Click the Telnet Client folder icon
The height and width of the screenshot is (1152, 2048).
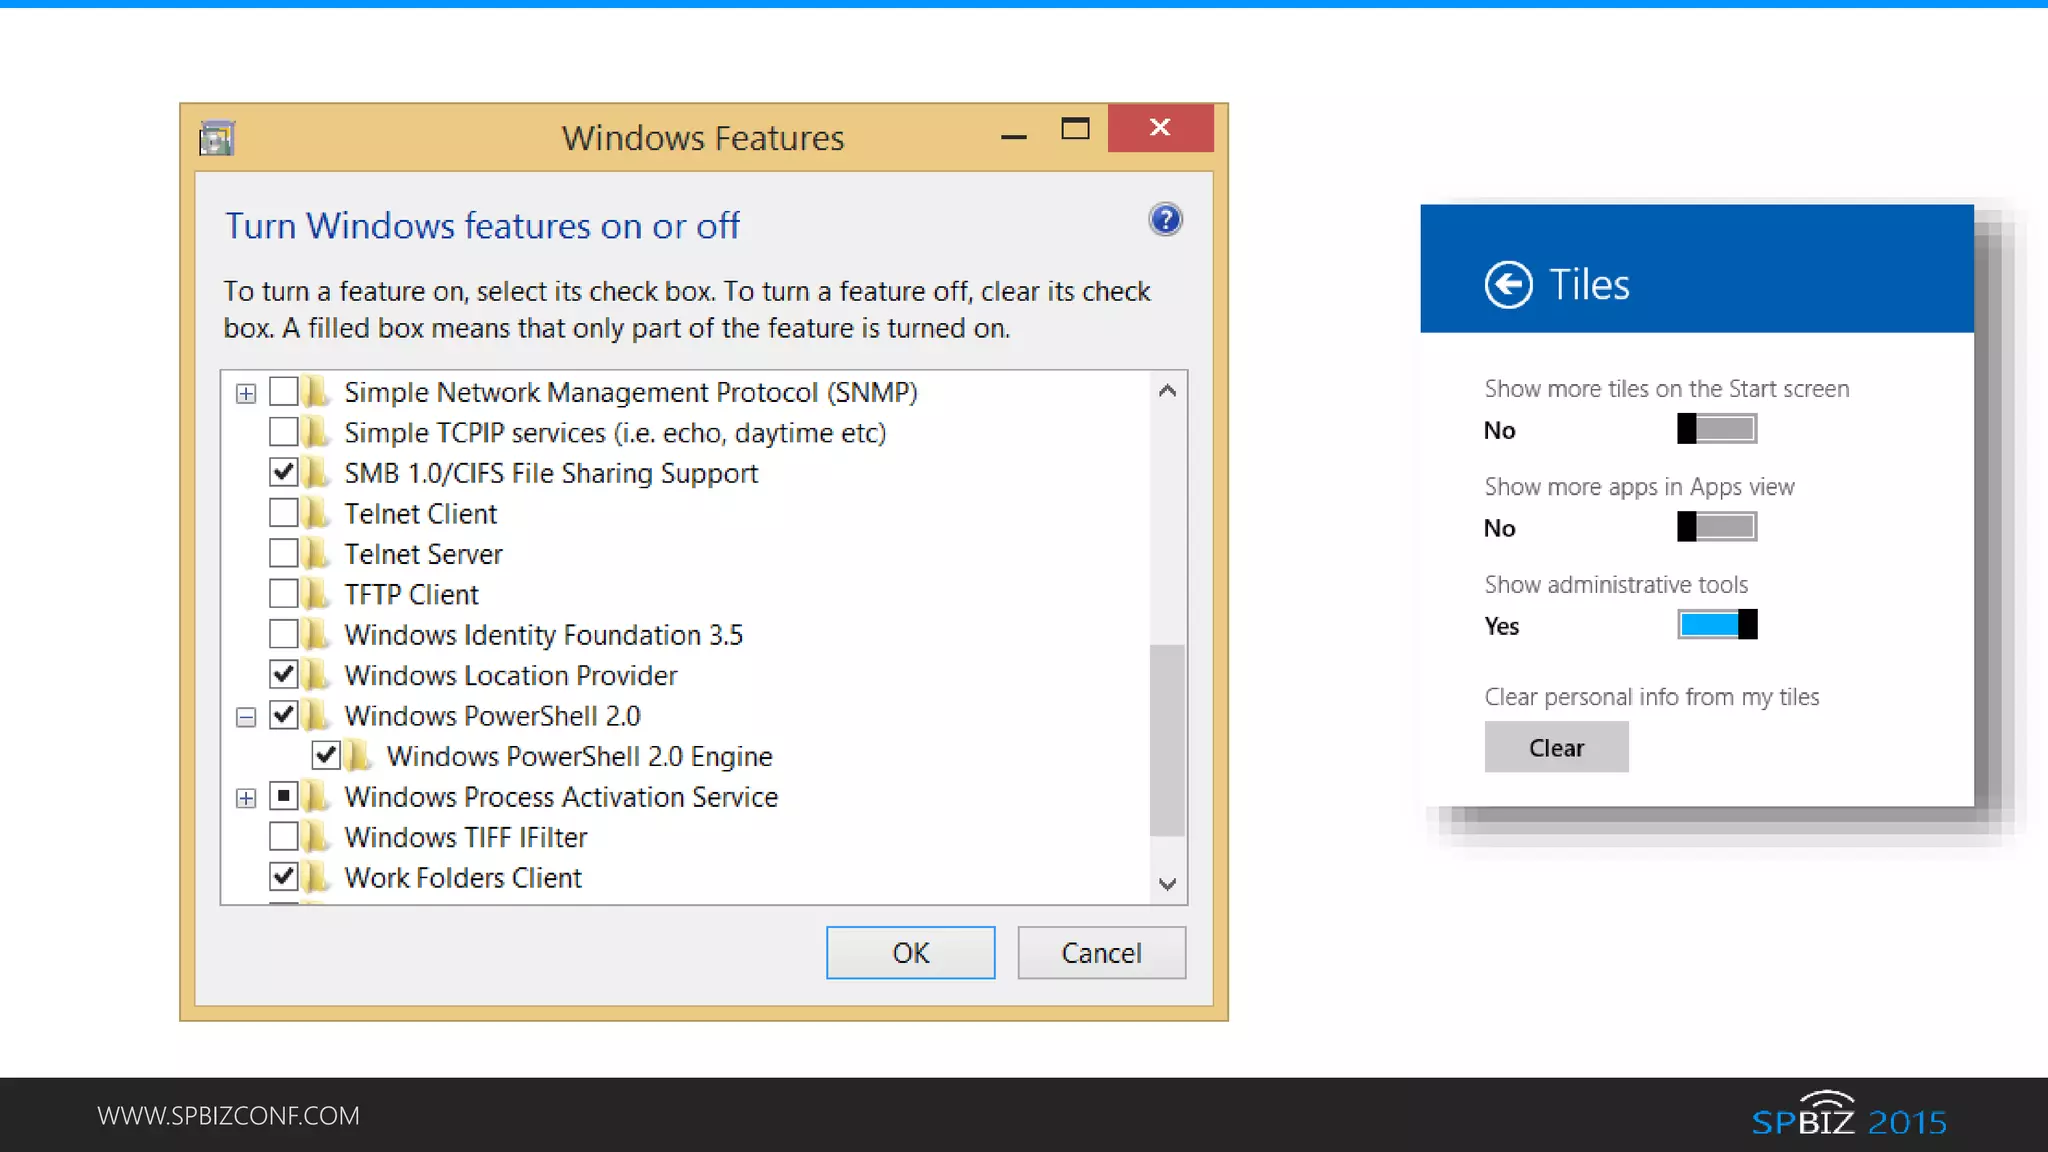315,513
